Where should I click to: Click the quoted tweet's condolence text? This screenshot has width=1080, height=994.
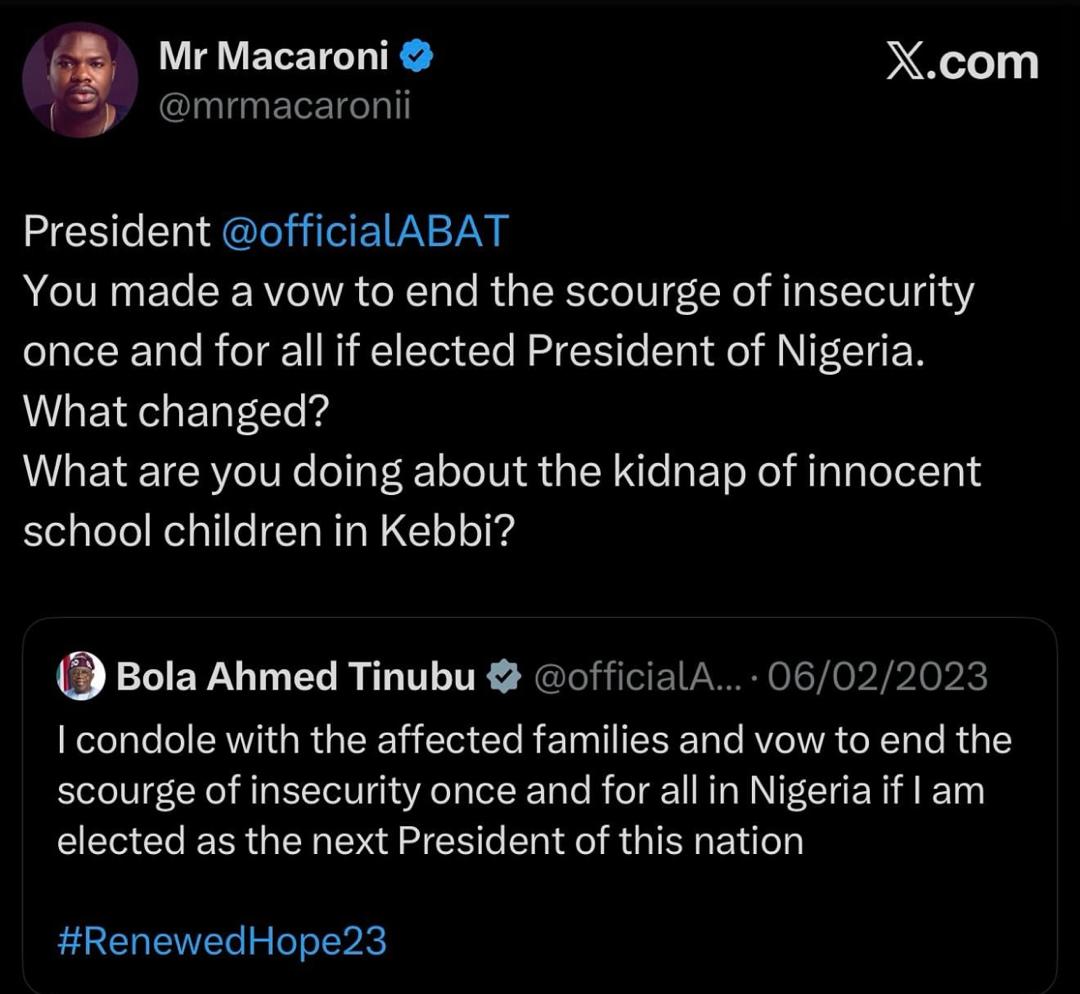click(530, 790)
